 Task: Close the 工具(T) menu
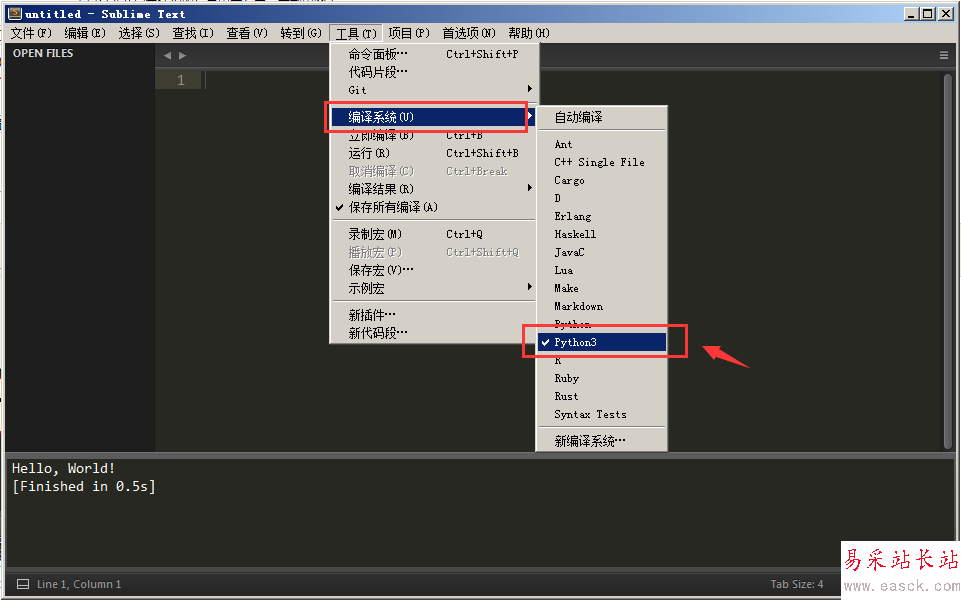356,34
